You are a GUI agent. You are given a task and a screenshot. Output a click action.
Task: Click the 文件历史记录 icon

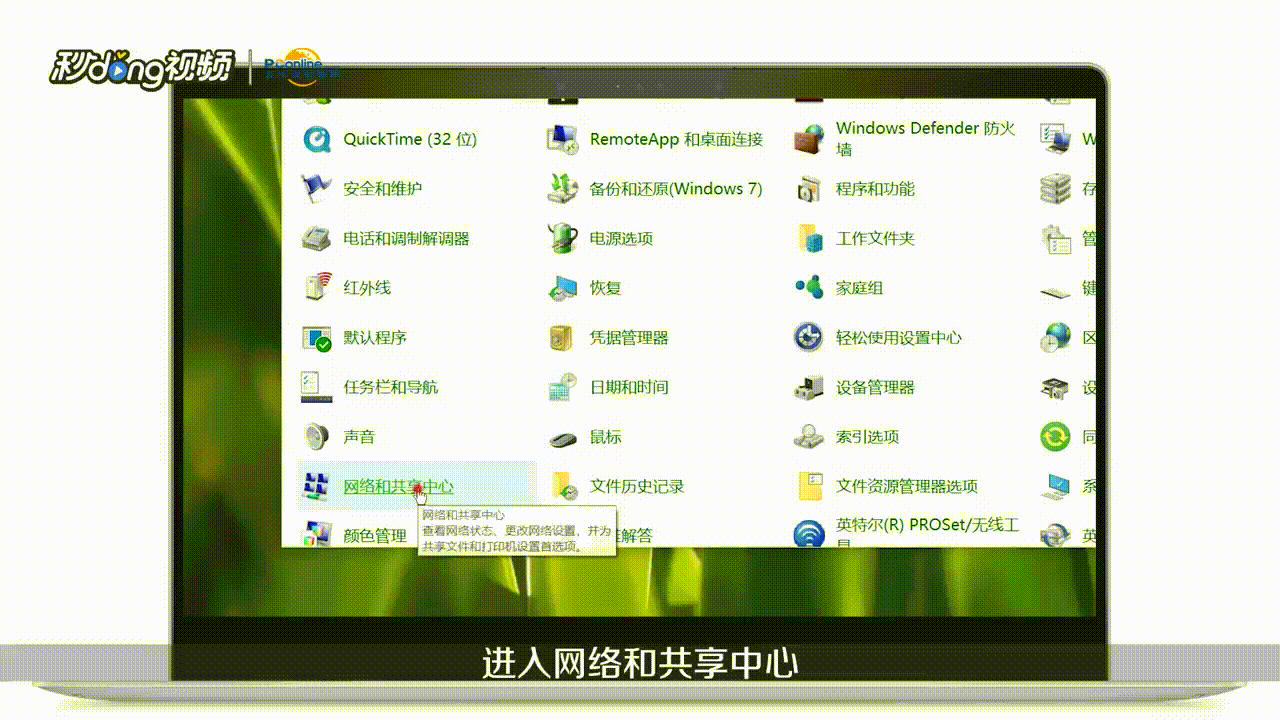pos(563,486)
